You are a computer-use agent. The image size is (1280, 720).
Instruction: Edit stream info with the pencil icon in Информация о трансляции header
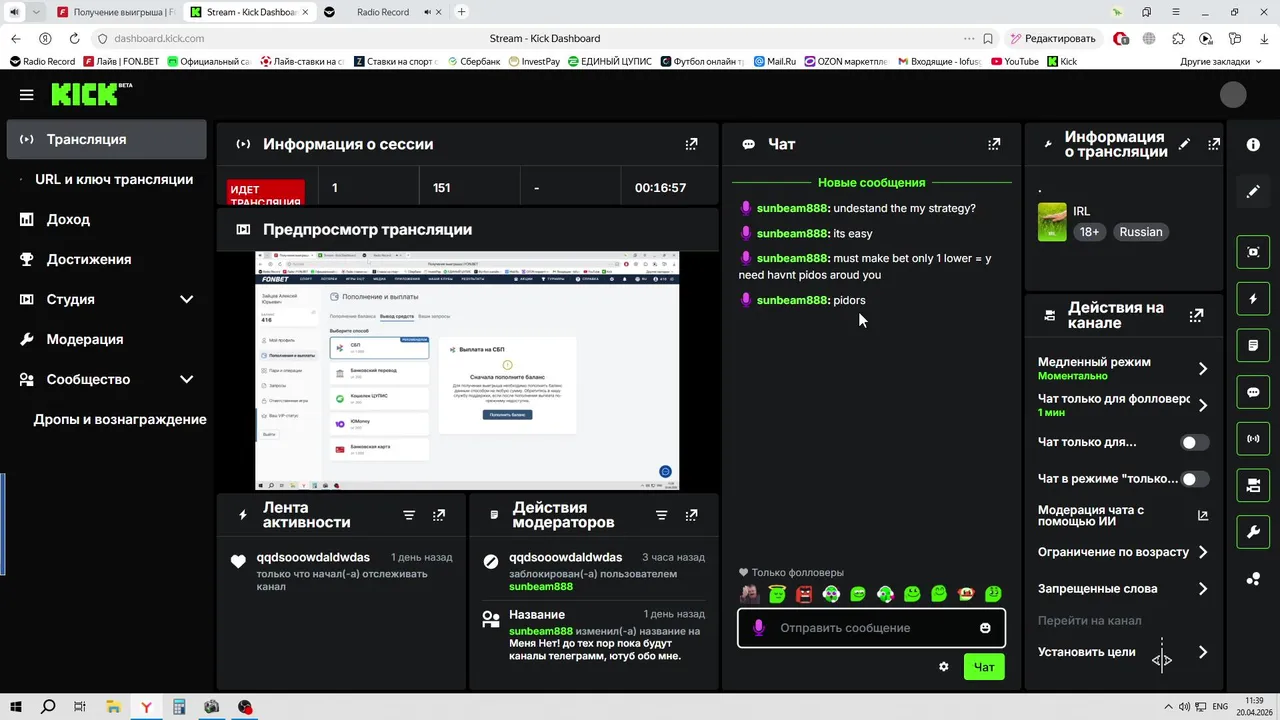pos(1185,144)
